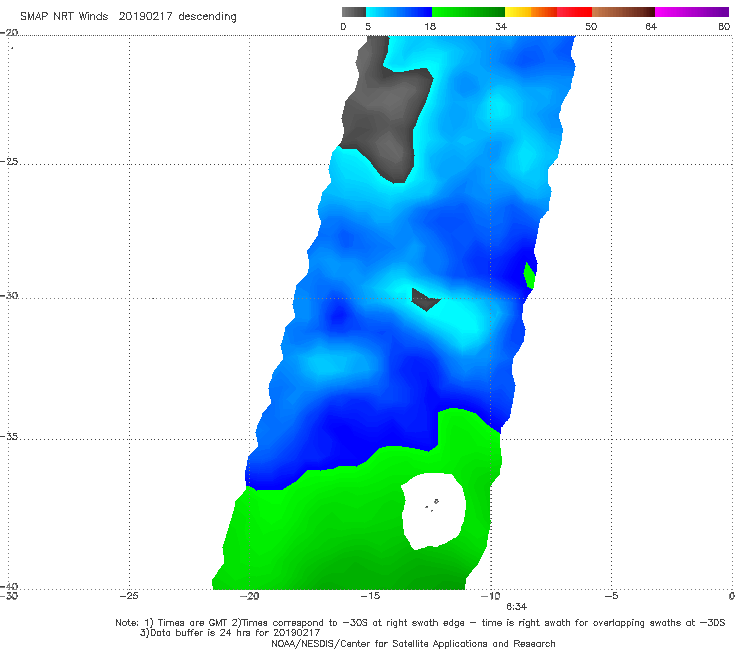Image resolution: width=740 pixels, height=650 pixels.
Task: Click the red segment of the color bar
Action: pos(574,12)
